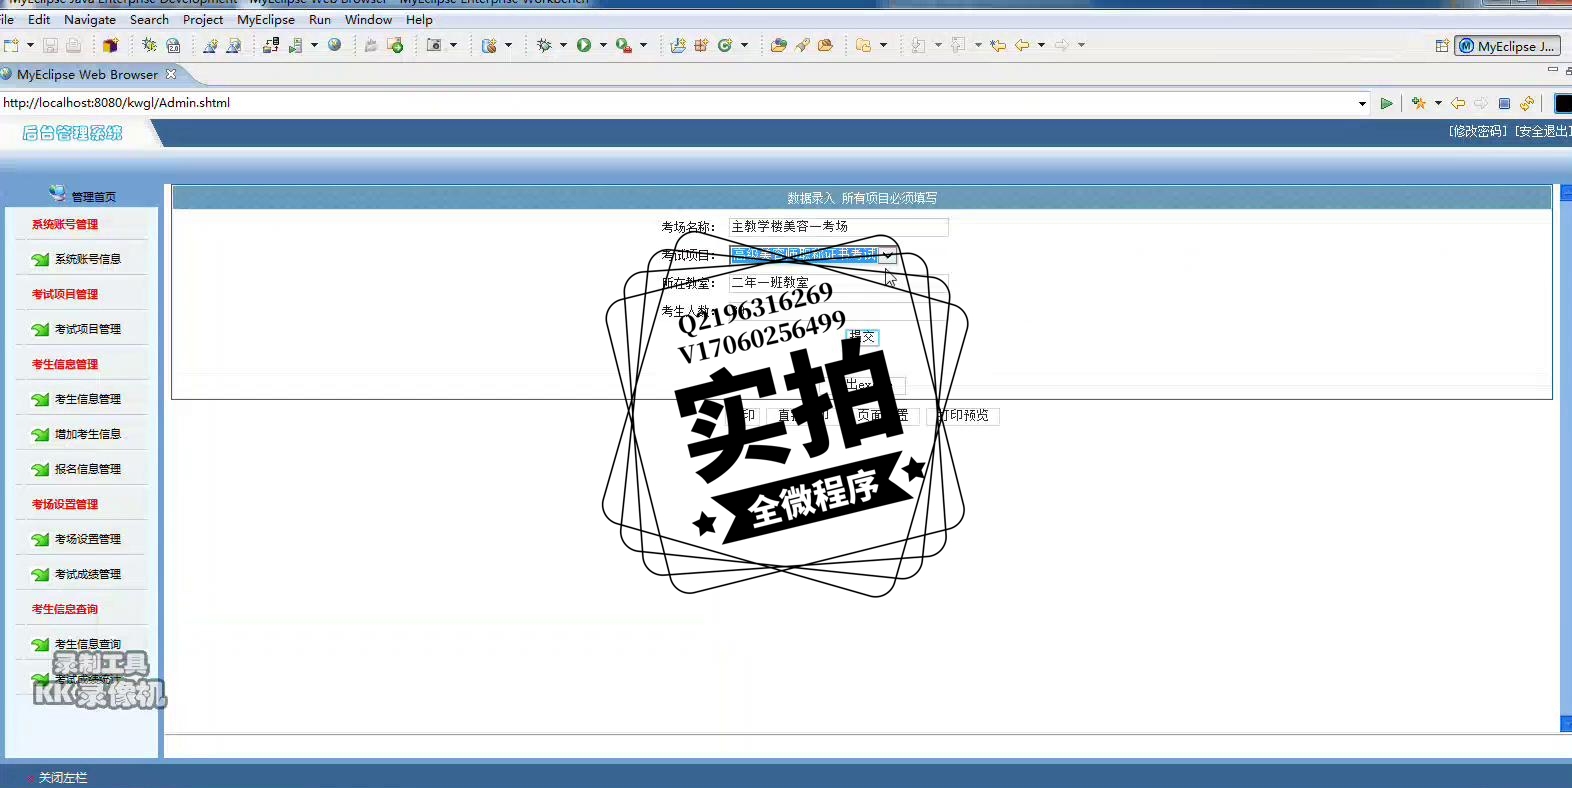Click the 关闭左栏 link at bottom

63,777
